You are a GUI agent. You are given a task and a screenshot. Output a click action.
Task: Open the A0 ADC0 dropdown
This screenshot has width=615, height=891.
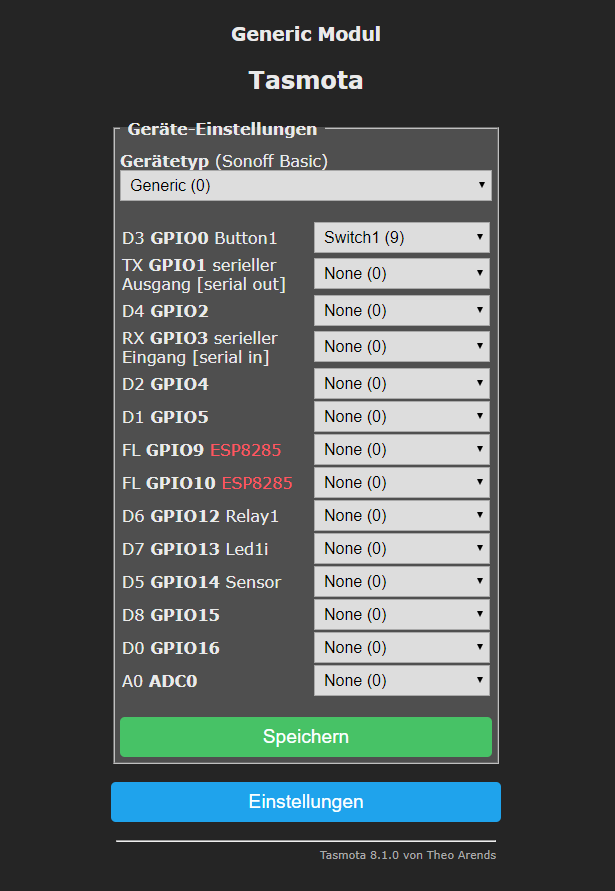[402, 681]
